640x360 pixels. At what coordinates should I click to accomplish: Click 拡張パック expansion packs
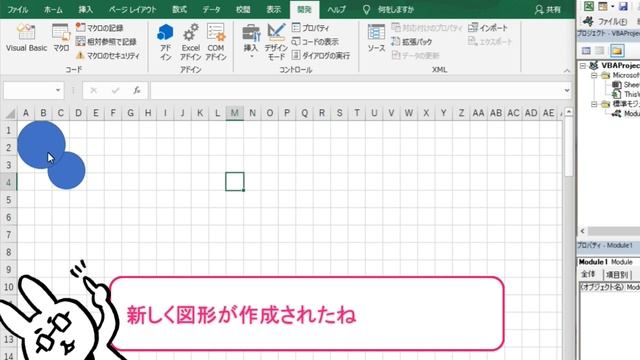point(411,41)
